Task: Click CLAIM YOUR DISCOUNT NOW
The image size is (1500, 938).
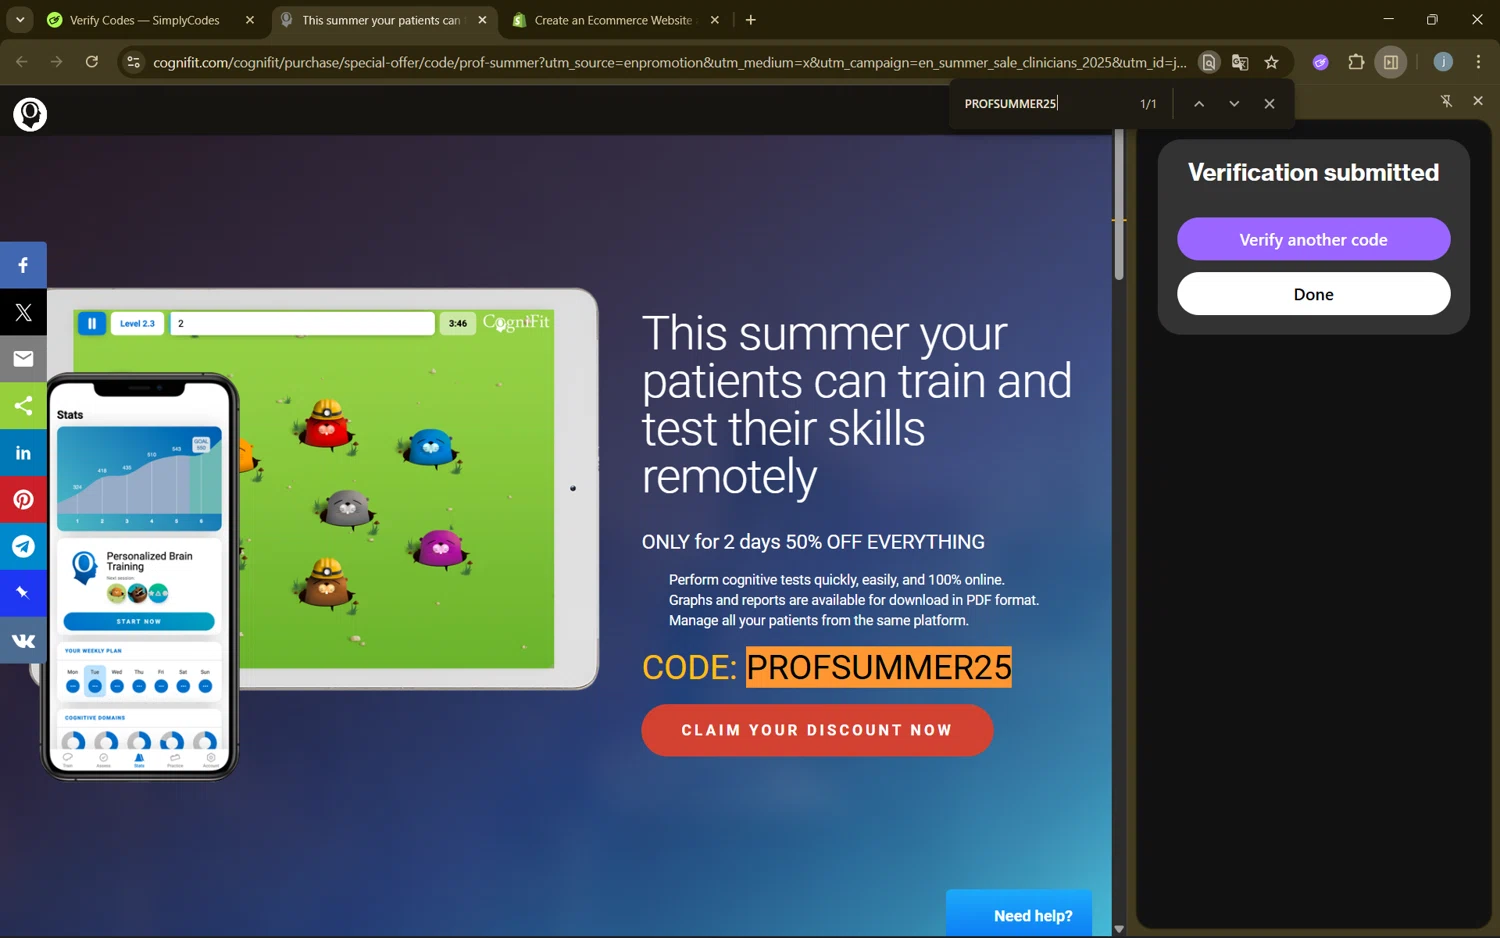Action: pyautogui.click(x=817, y=730)
